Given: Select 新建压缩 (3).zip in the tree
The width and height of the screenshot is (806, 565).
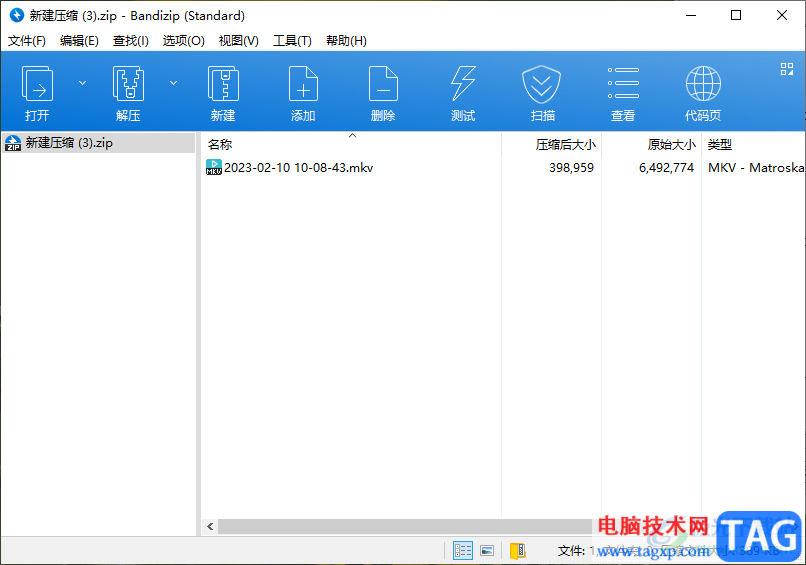Looking at the screenshot, I should pos(99,143).
